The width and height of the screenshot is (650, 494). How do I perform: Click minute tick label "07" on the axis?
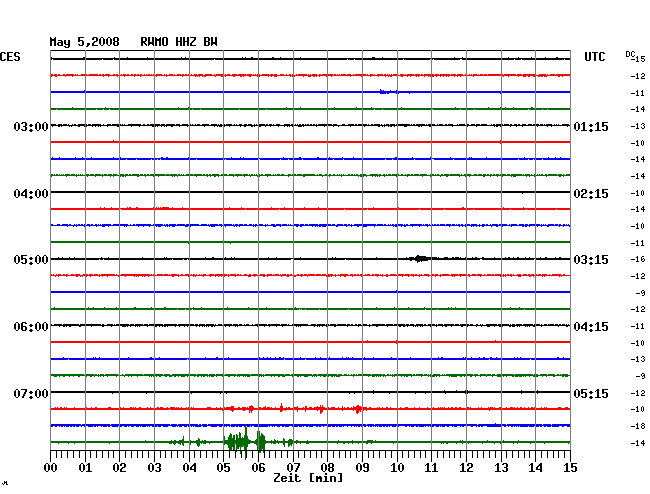(x=293, y=467)
